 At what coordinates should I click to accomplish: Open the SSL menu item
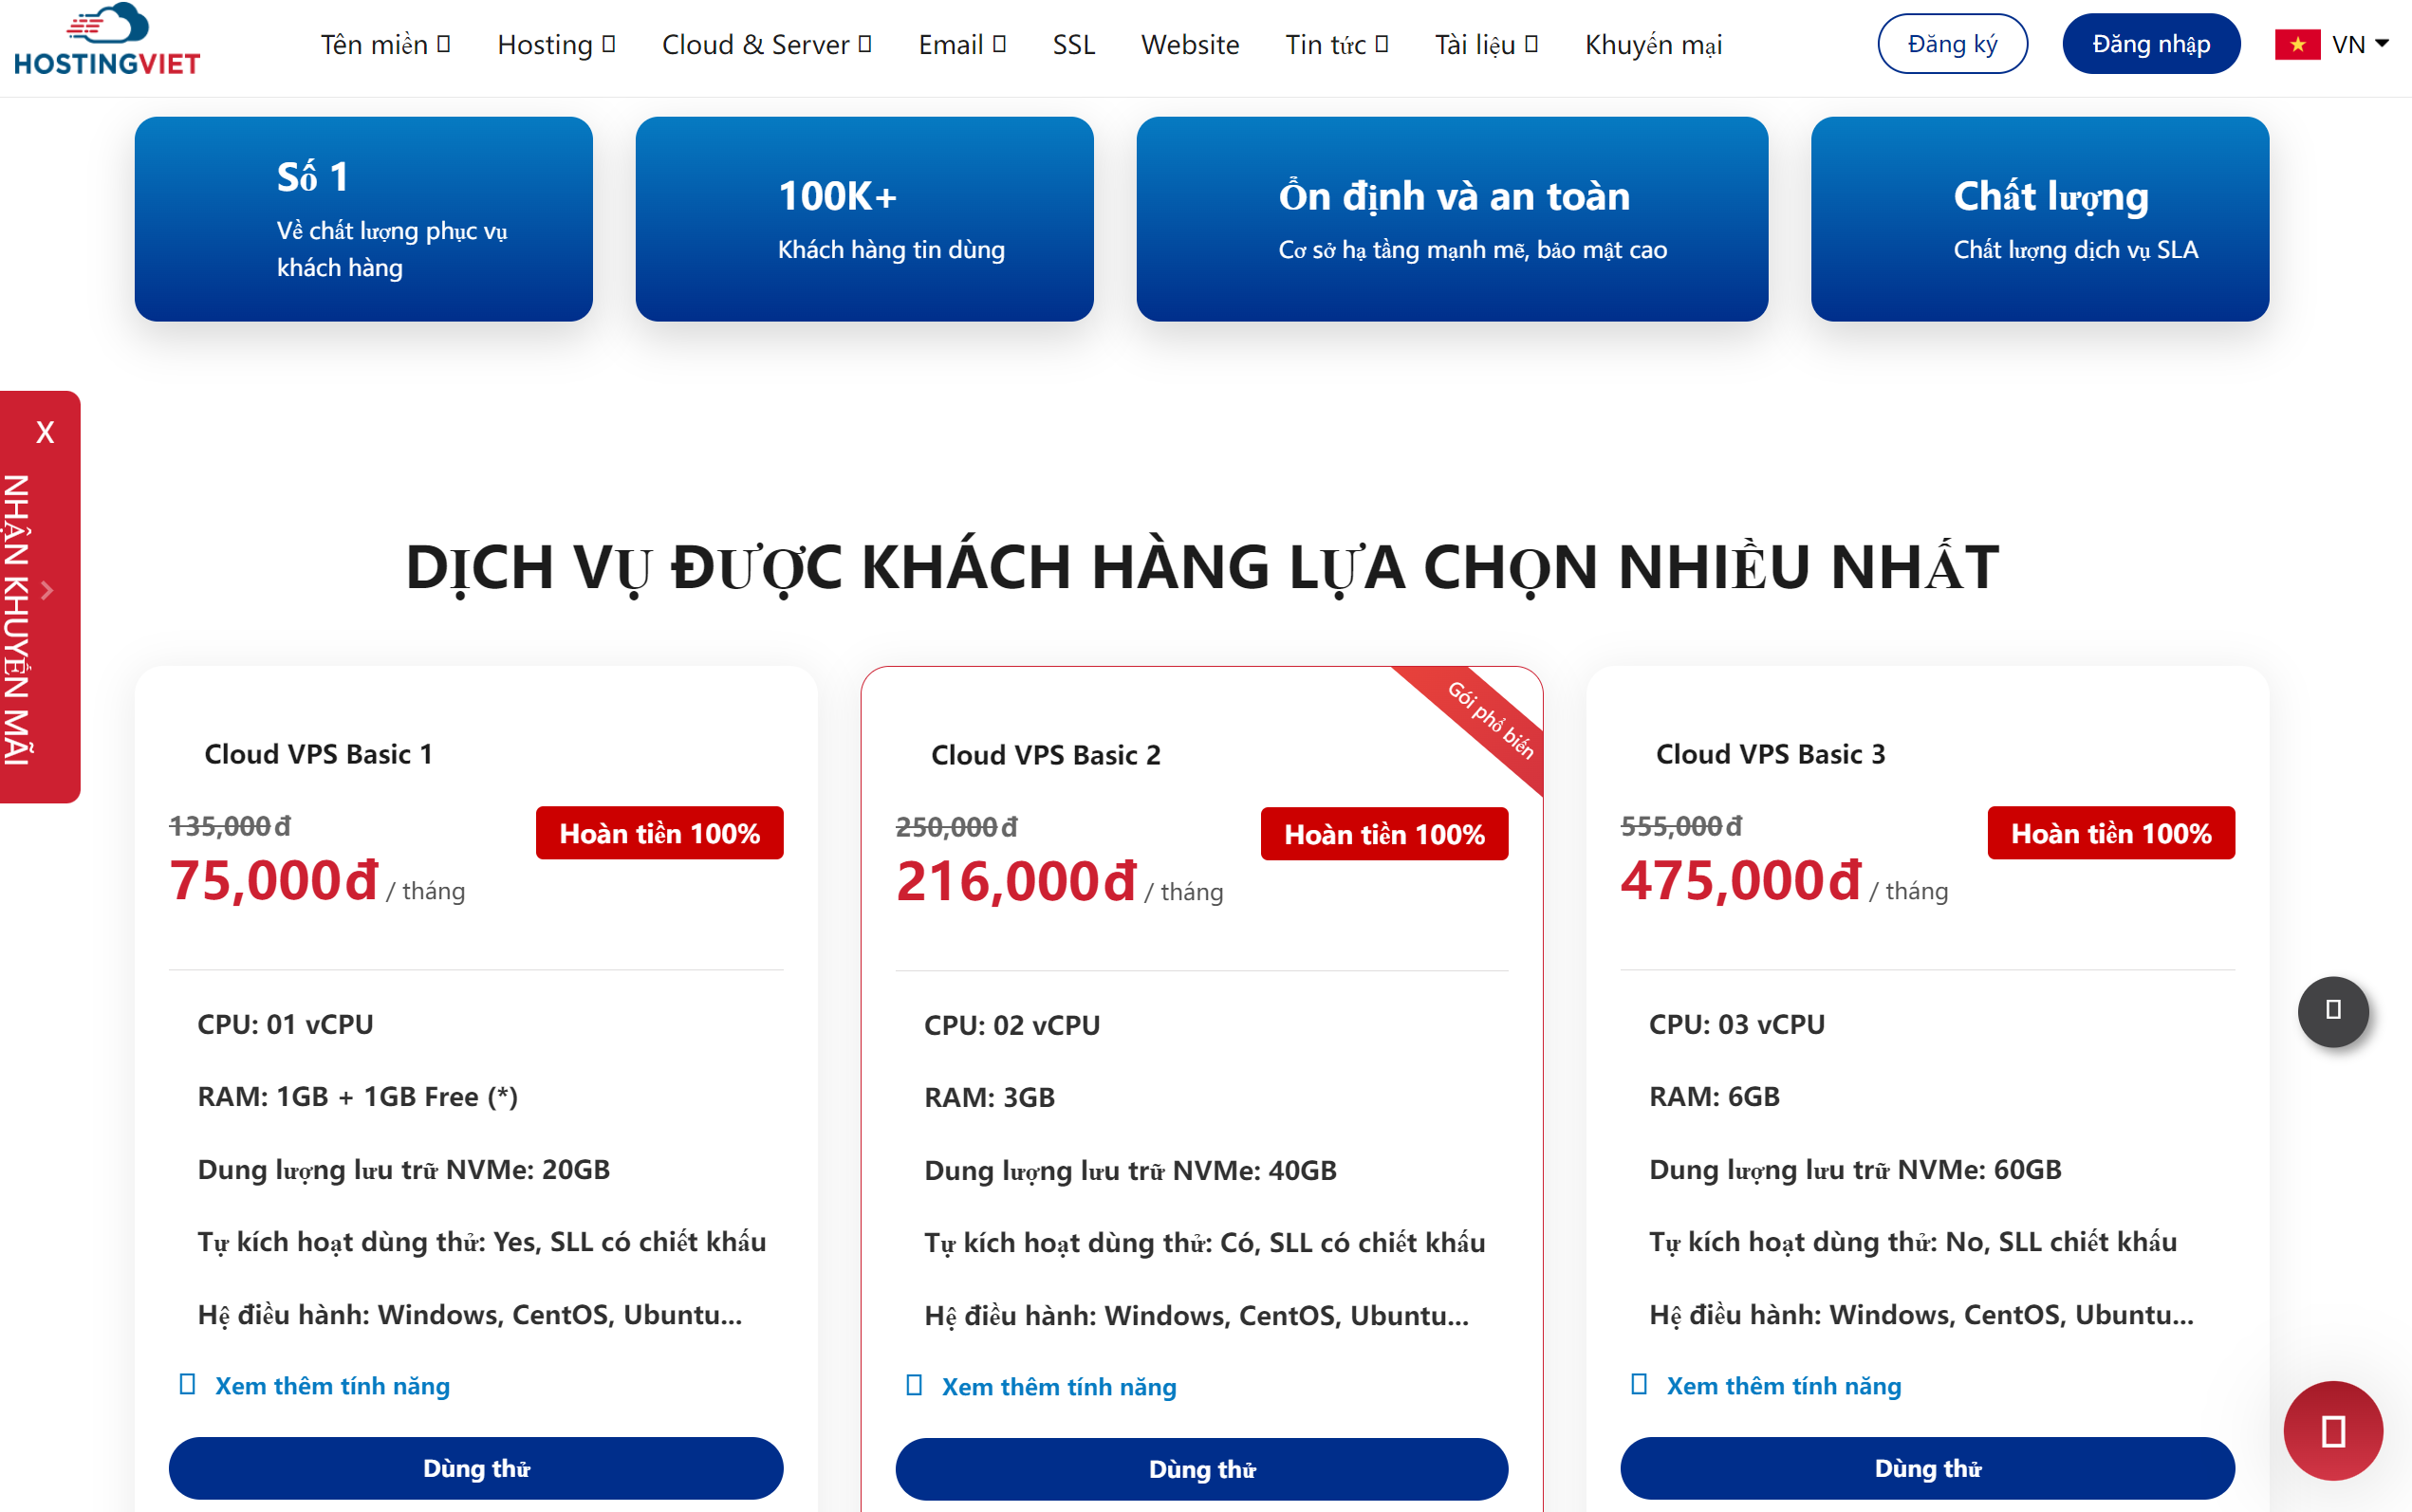(x=1073, y=45)
